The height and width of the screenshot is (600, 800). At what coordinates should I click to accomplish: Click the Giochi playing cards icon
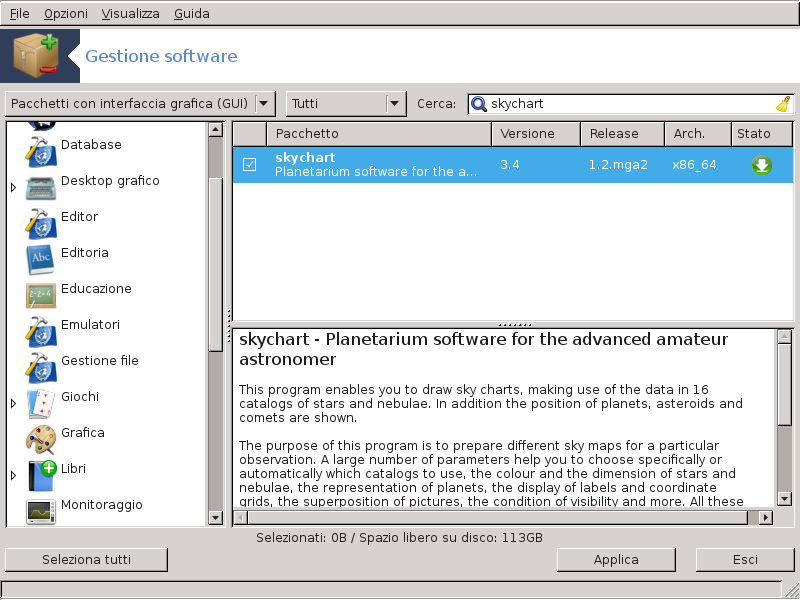[41, 404]
